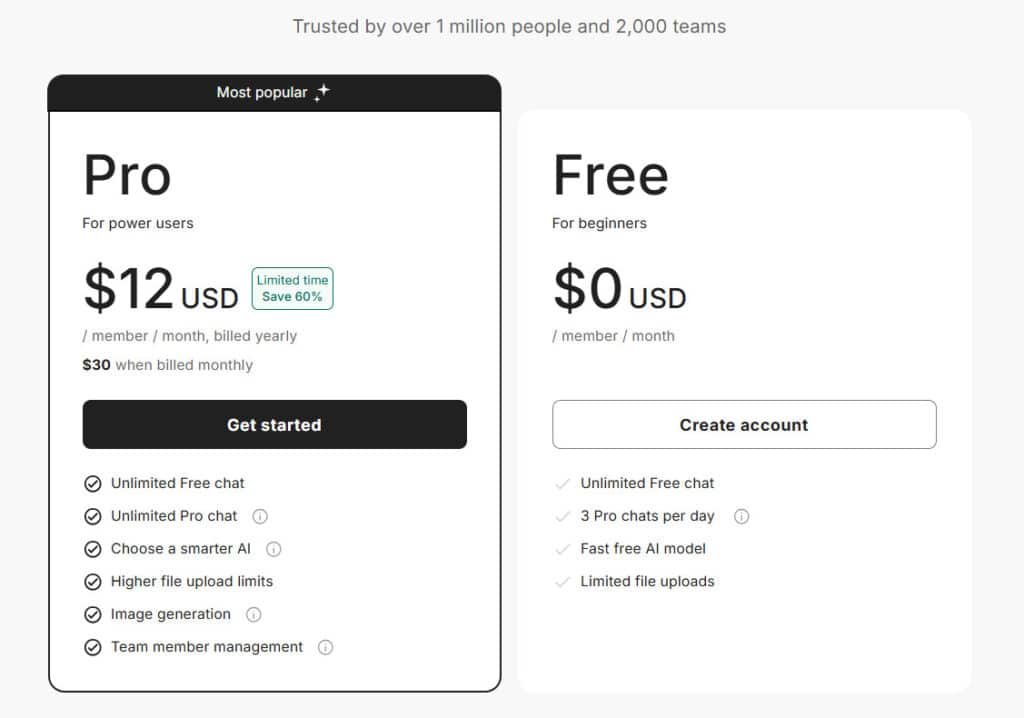
Task: Select the Most popular banner header
Action: [274, 93]
